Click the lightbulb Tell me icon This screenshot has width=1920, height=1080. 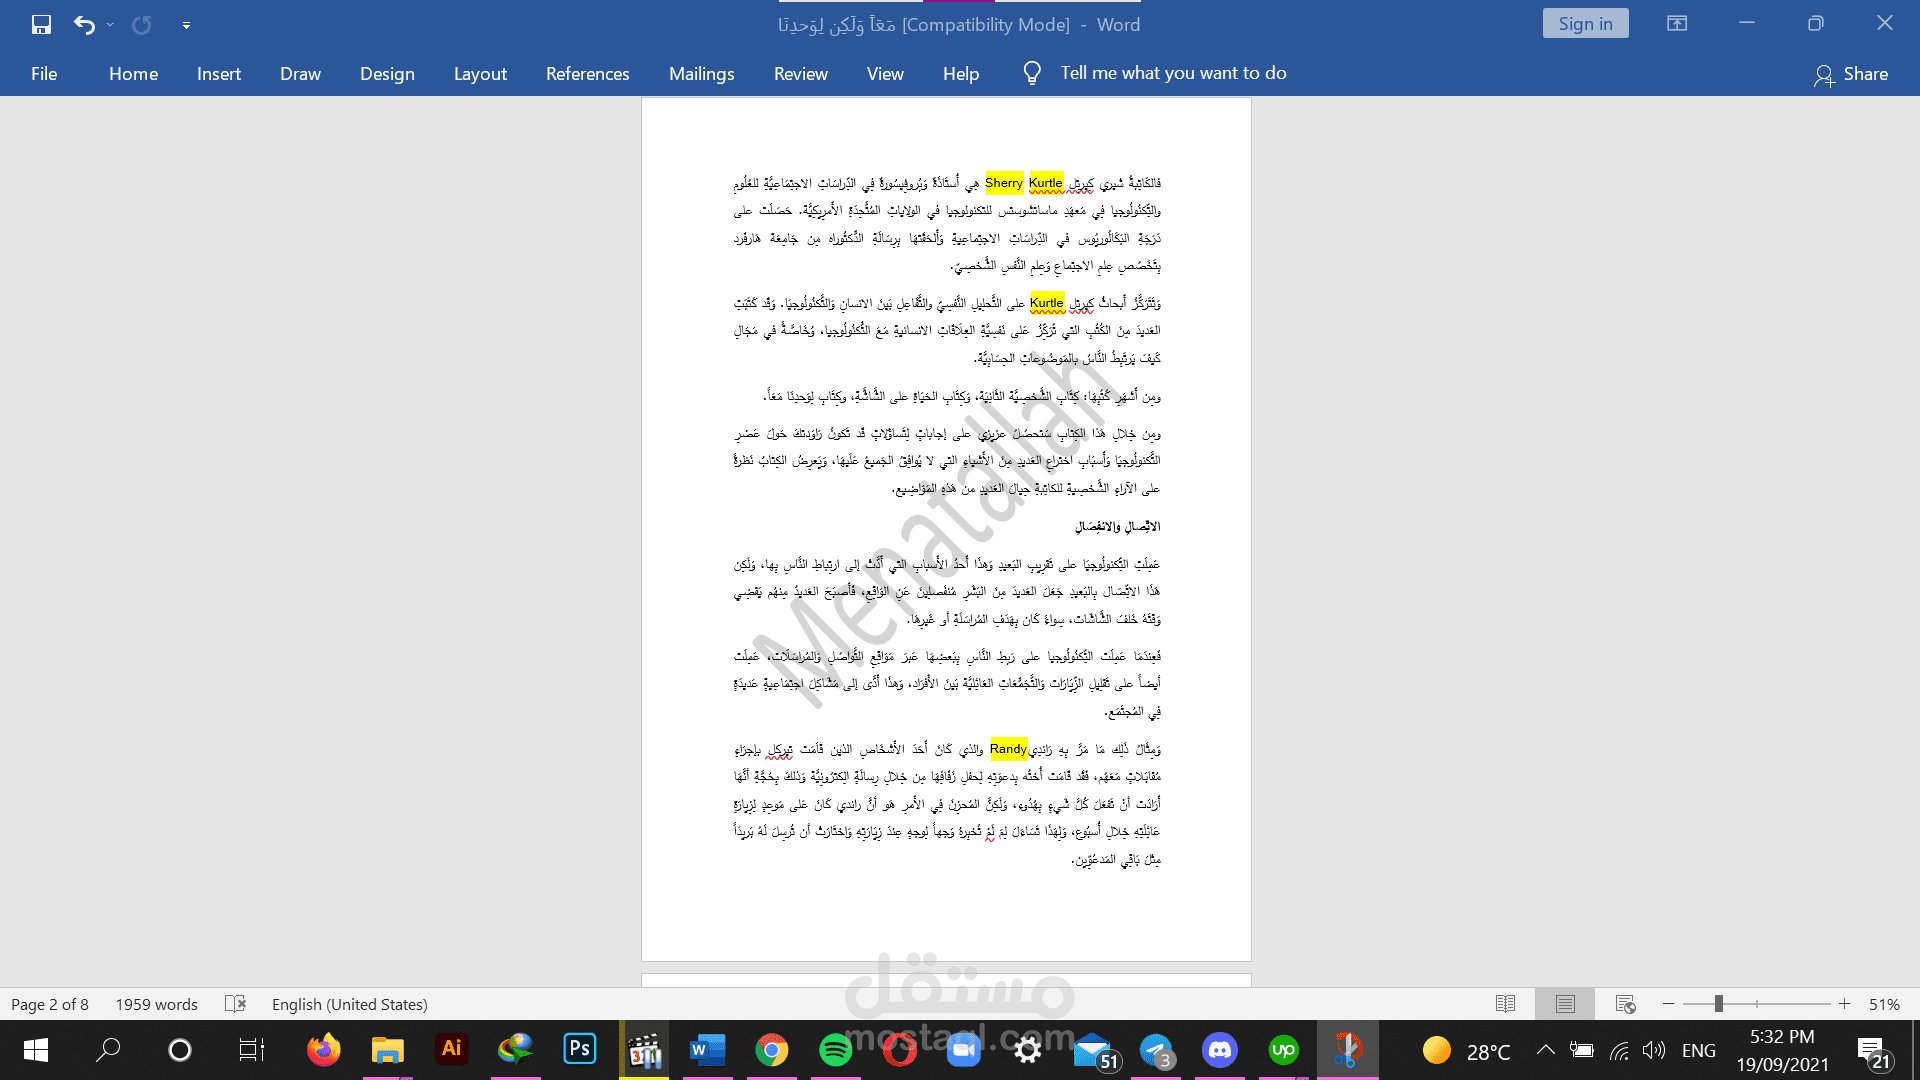(1032, 73)
